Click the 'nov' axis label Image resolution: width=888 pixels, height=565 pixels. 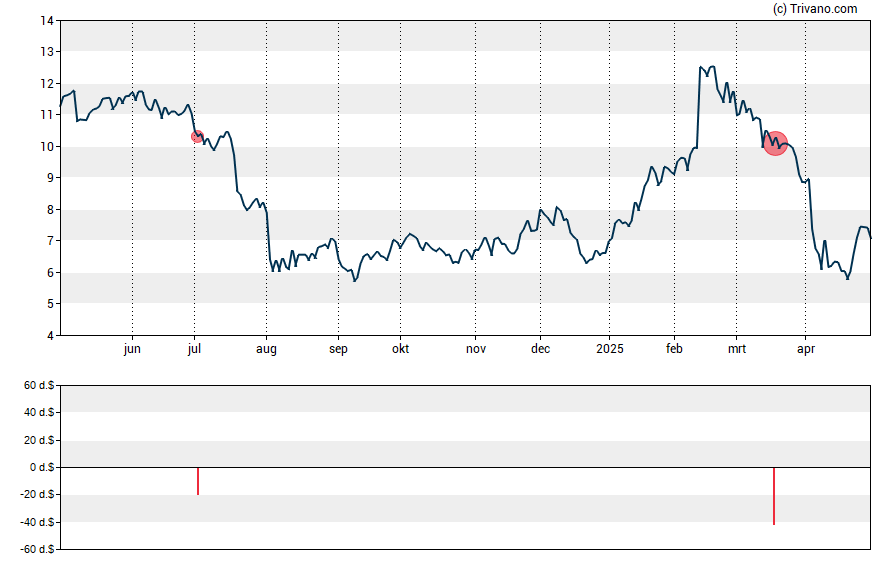(476, 349)
